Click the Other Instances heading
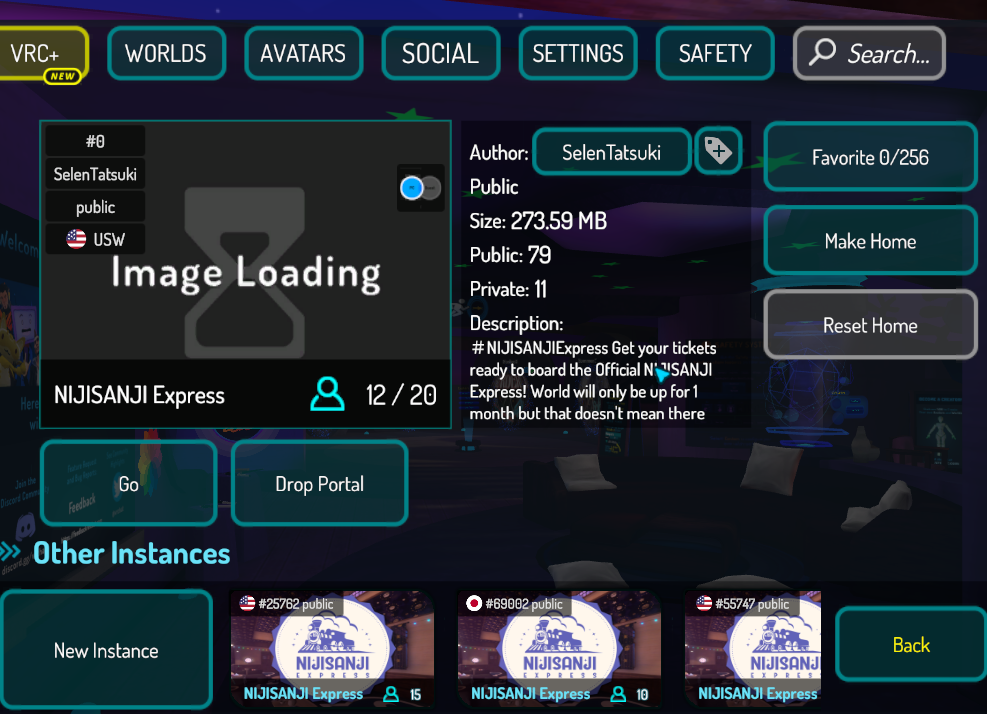The height and width of the screenshot is (714, 987). (132, 553)
